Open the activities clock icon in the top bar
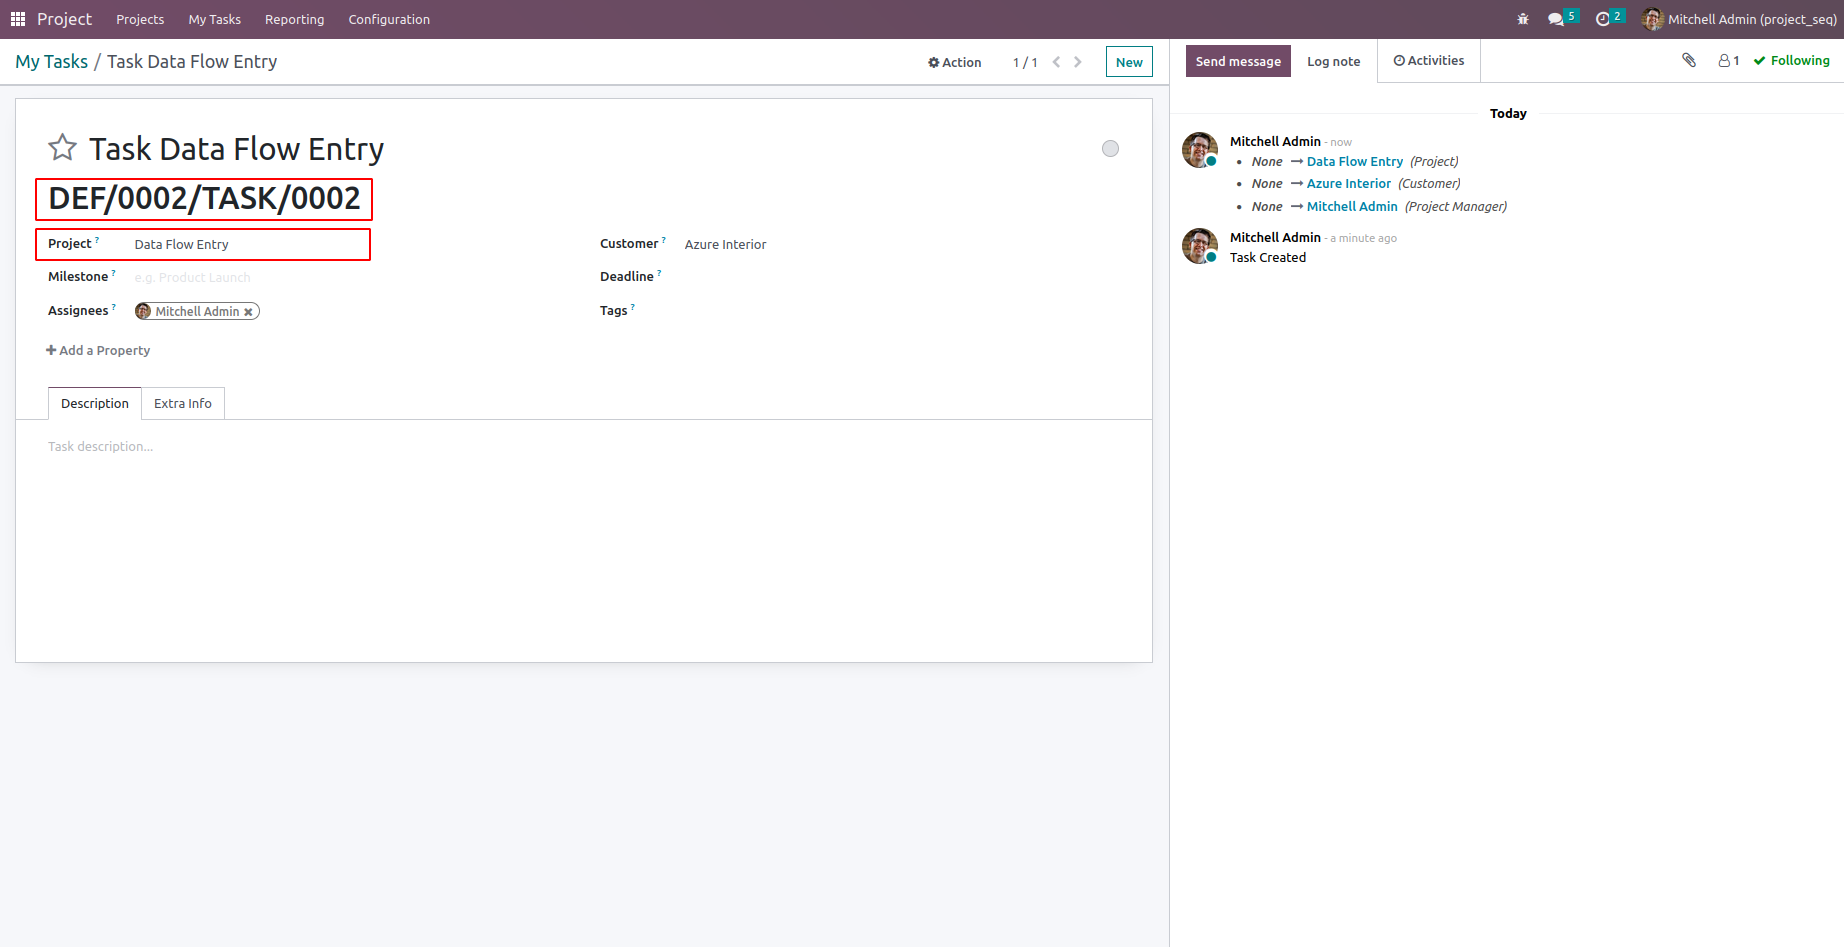1844x947 pixels. click(x=1609, y=18)
